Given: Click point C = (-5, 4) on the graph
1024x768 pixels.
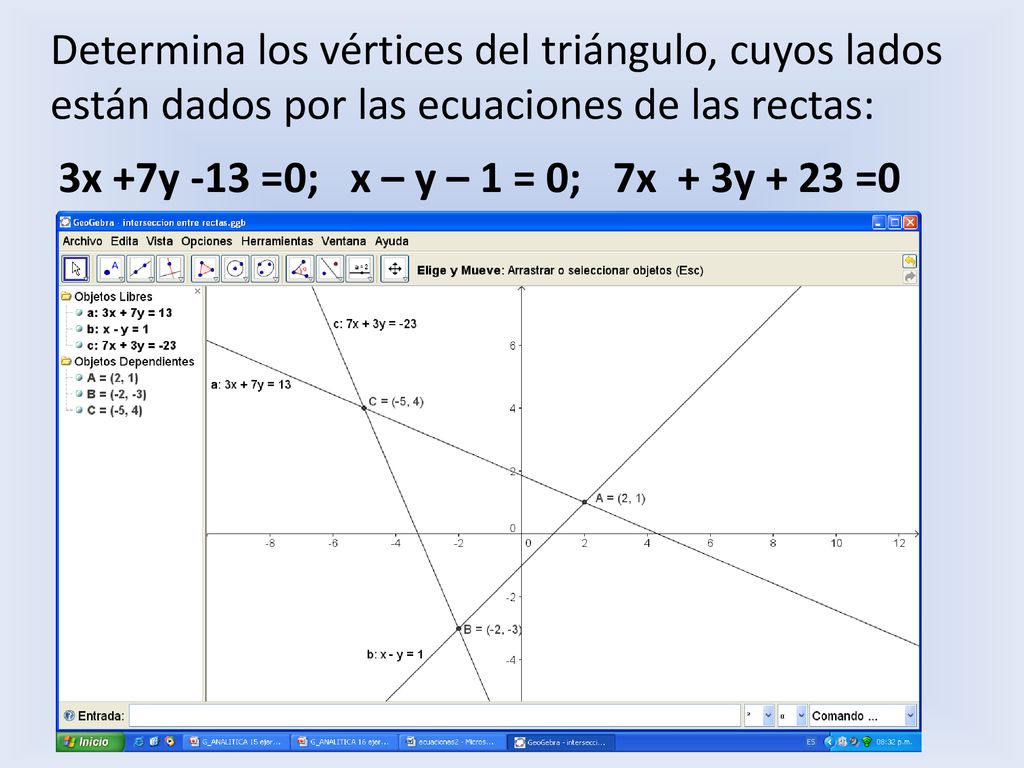Looking at the screenshot, I should pos(364,408).
